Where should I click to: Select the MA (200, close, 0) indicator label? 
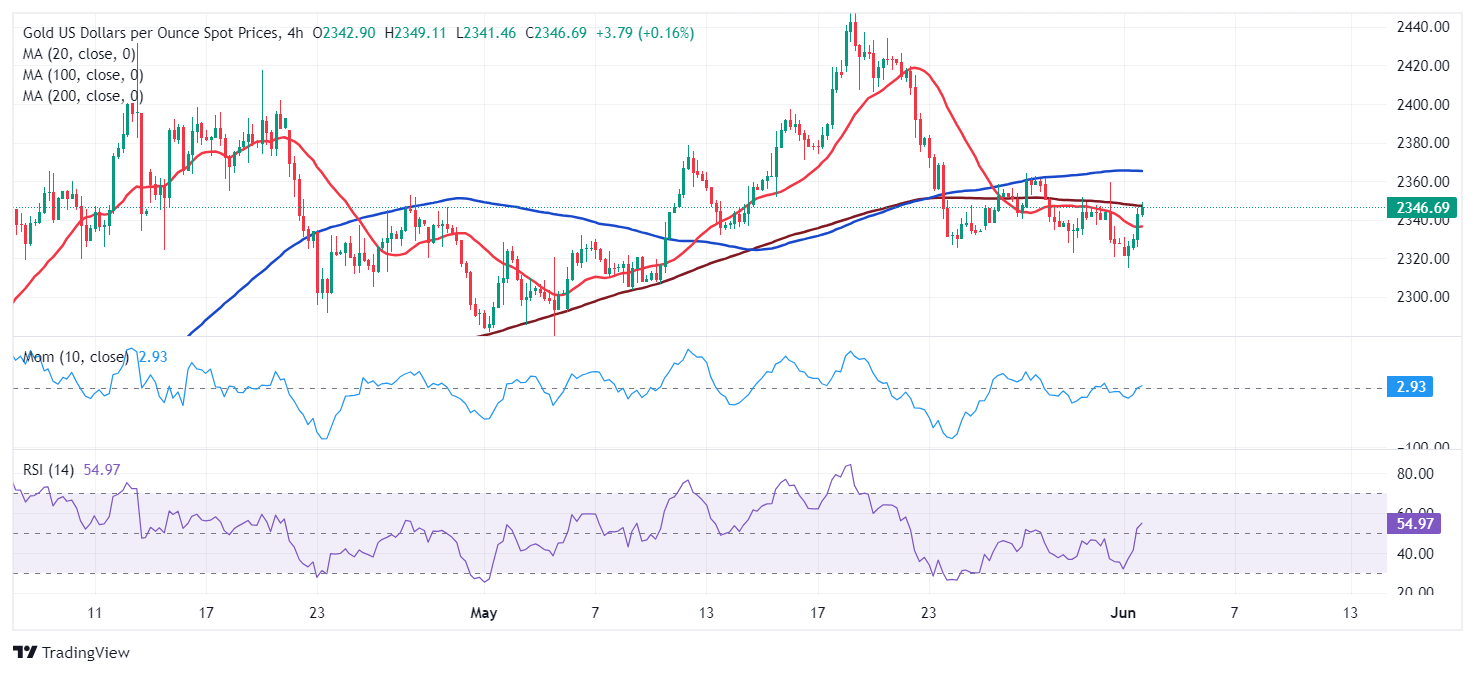point(83,96)
